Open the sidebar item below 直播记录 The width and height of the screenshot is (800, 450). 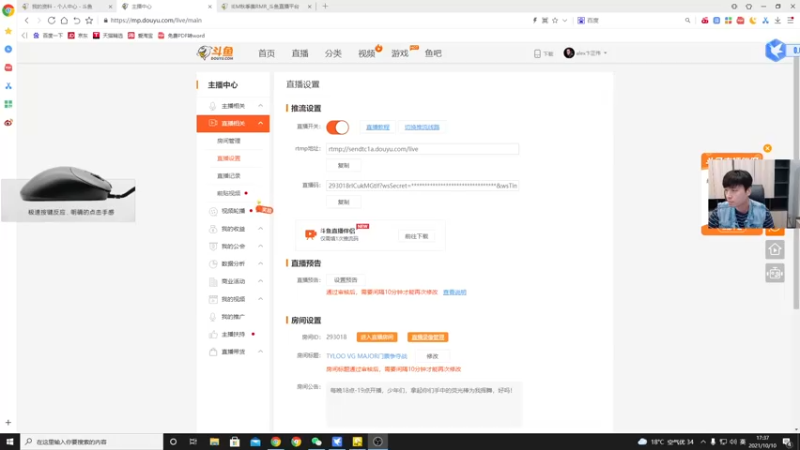[x=229, y=193]
